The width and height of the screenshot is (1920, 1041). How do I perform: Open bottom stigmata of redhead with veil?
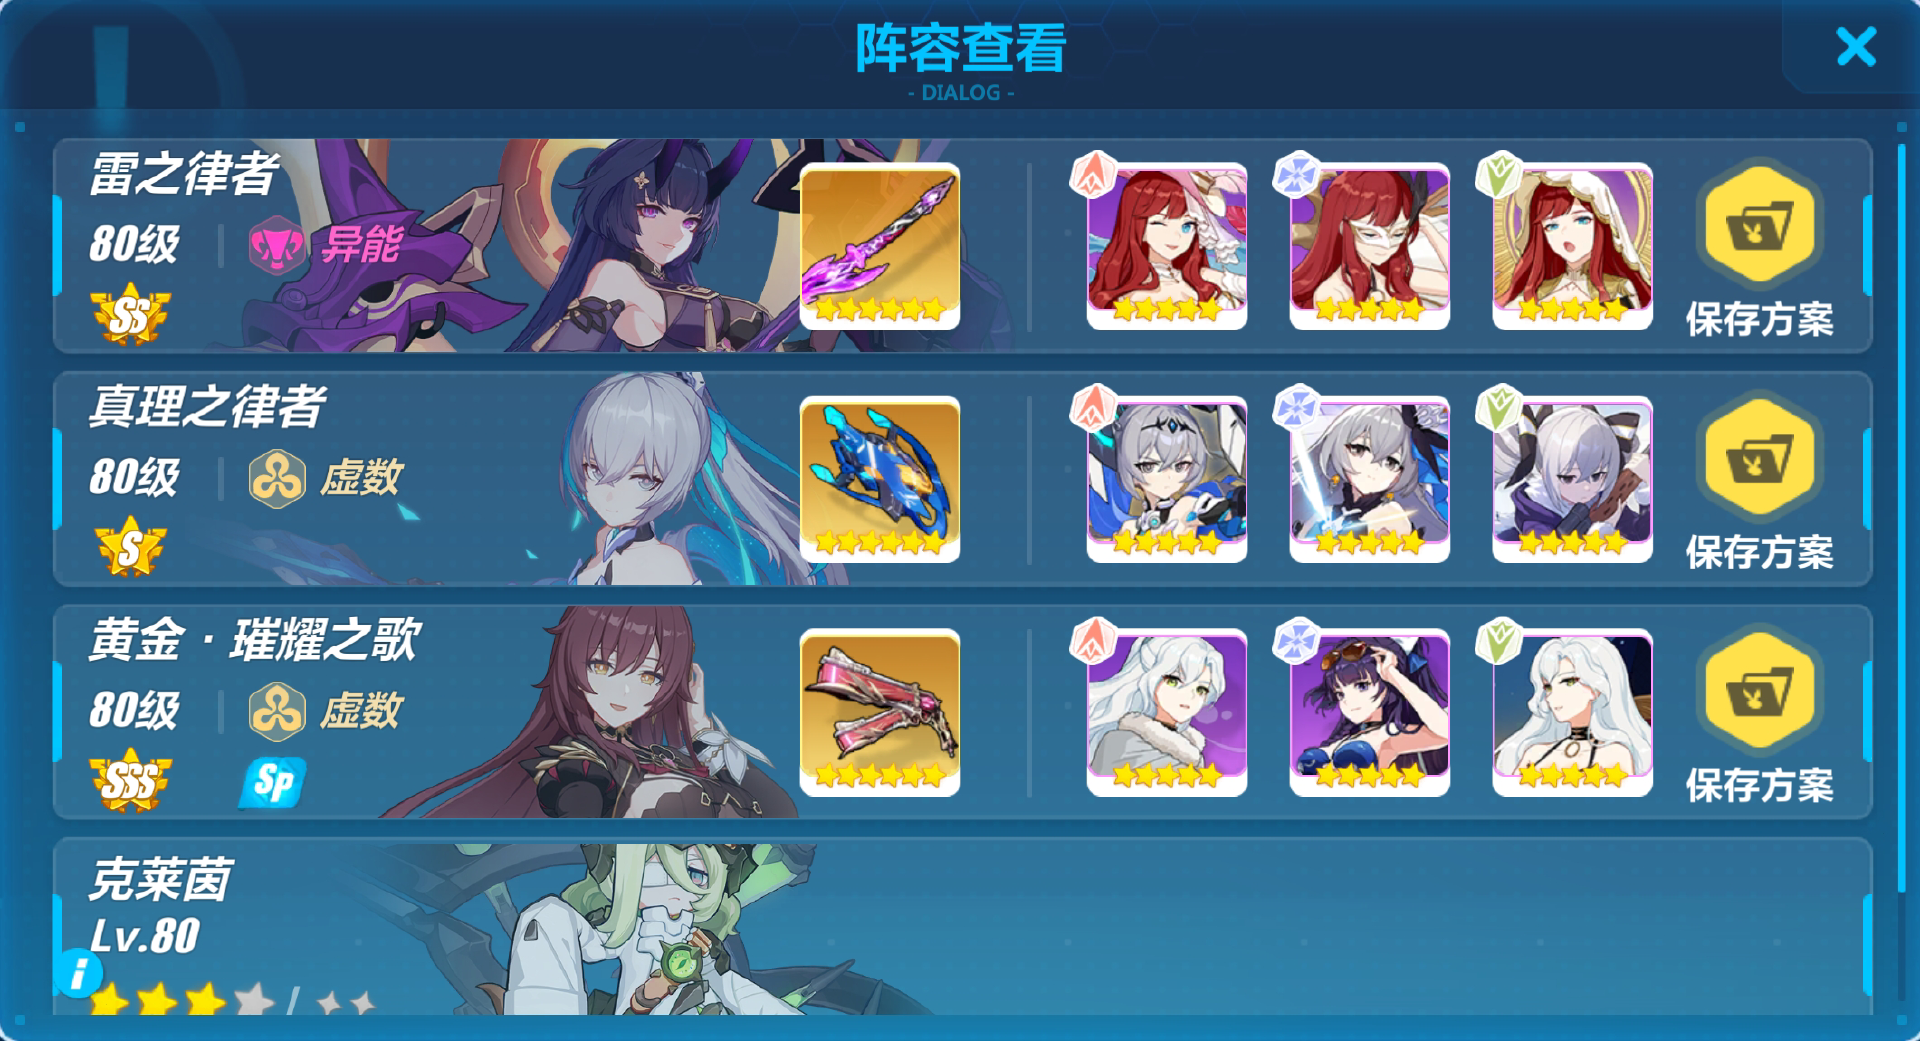(x=1572, y=246)
